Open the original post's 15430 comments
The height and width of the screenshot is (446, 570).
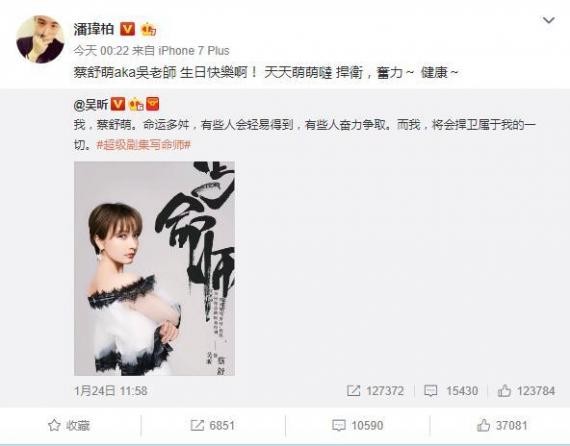(451, 391)
